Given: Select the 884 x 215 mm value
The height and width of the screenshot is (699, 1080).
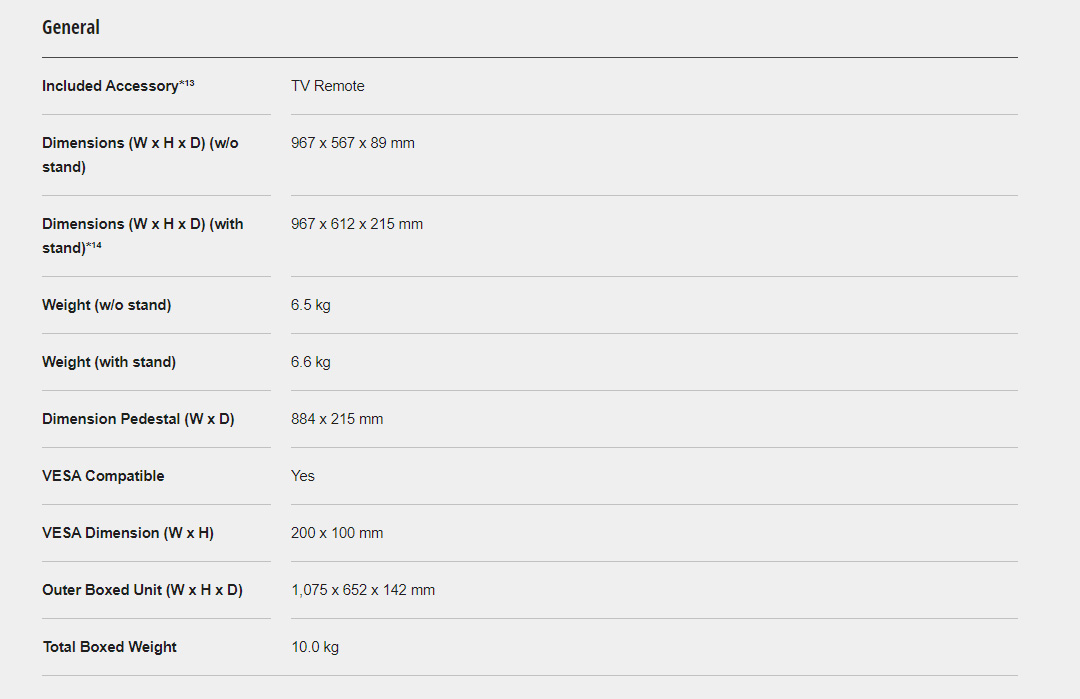Looking at the screenshot, I should click(x=337, y=419).
